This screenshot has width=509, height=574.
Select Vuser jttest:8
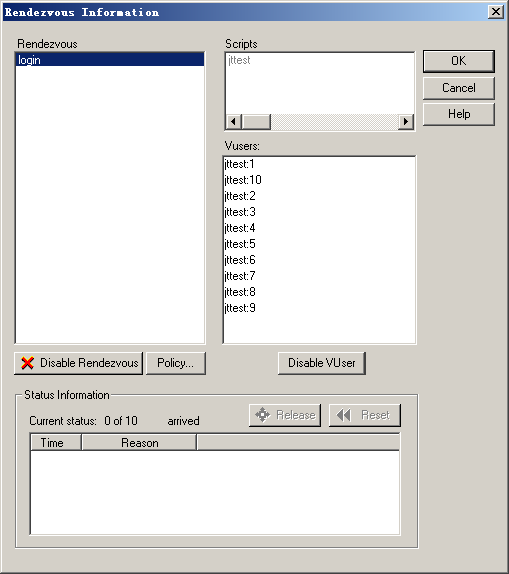[240, 292]
